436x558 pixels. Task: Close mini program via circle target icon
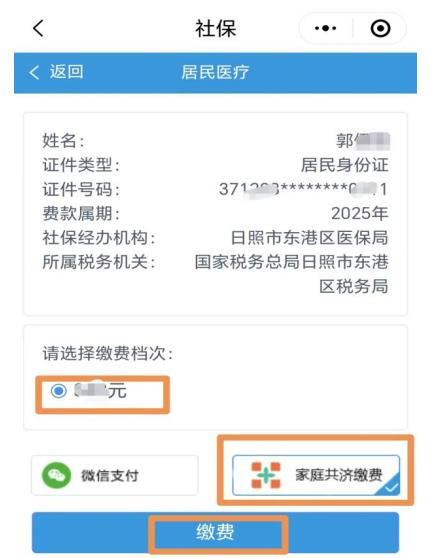point(380,28)
